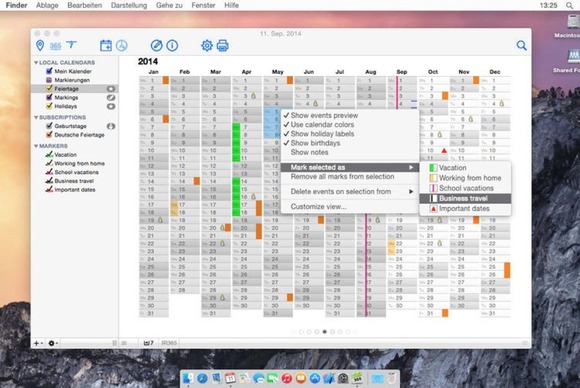Click the badge icon next to Geburtstage
This screenshot has height=388, width=580.
[111, 126]
